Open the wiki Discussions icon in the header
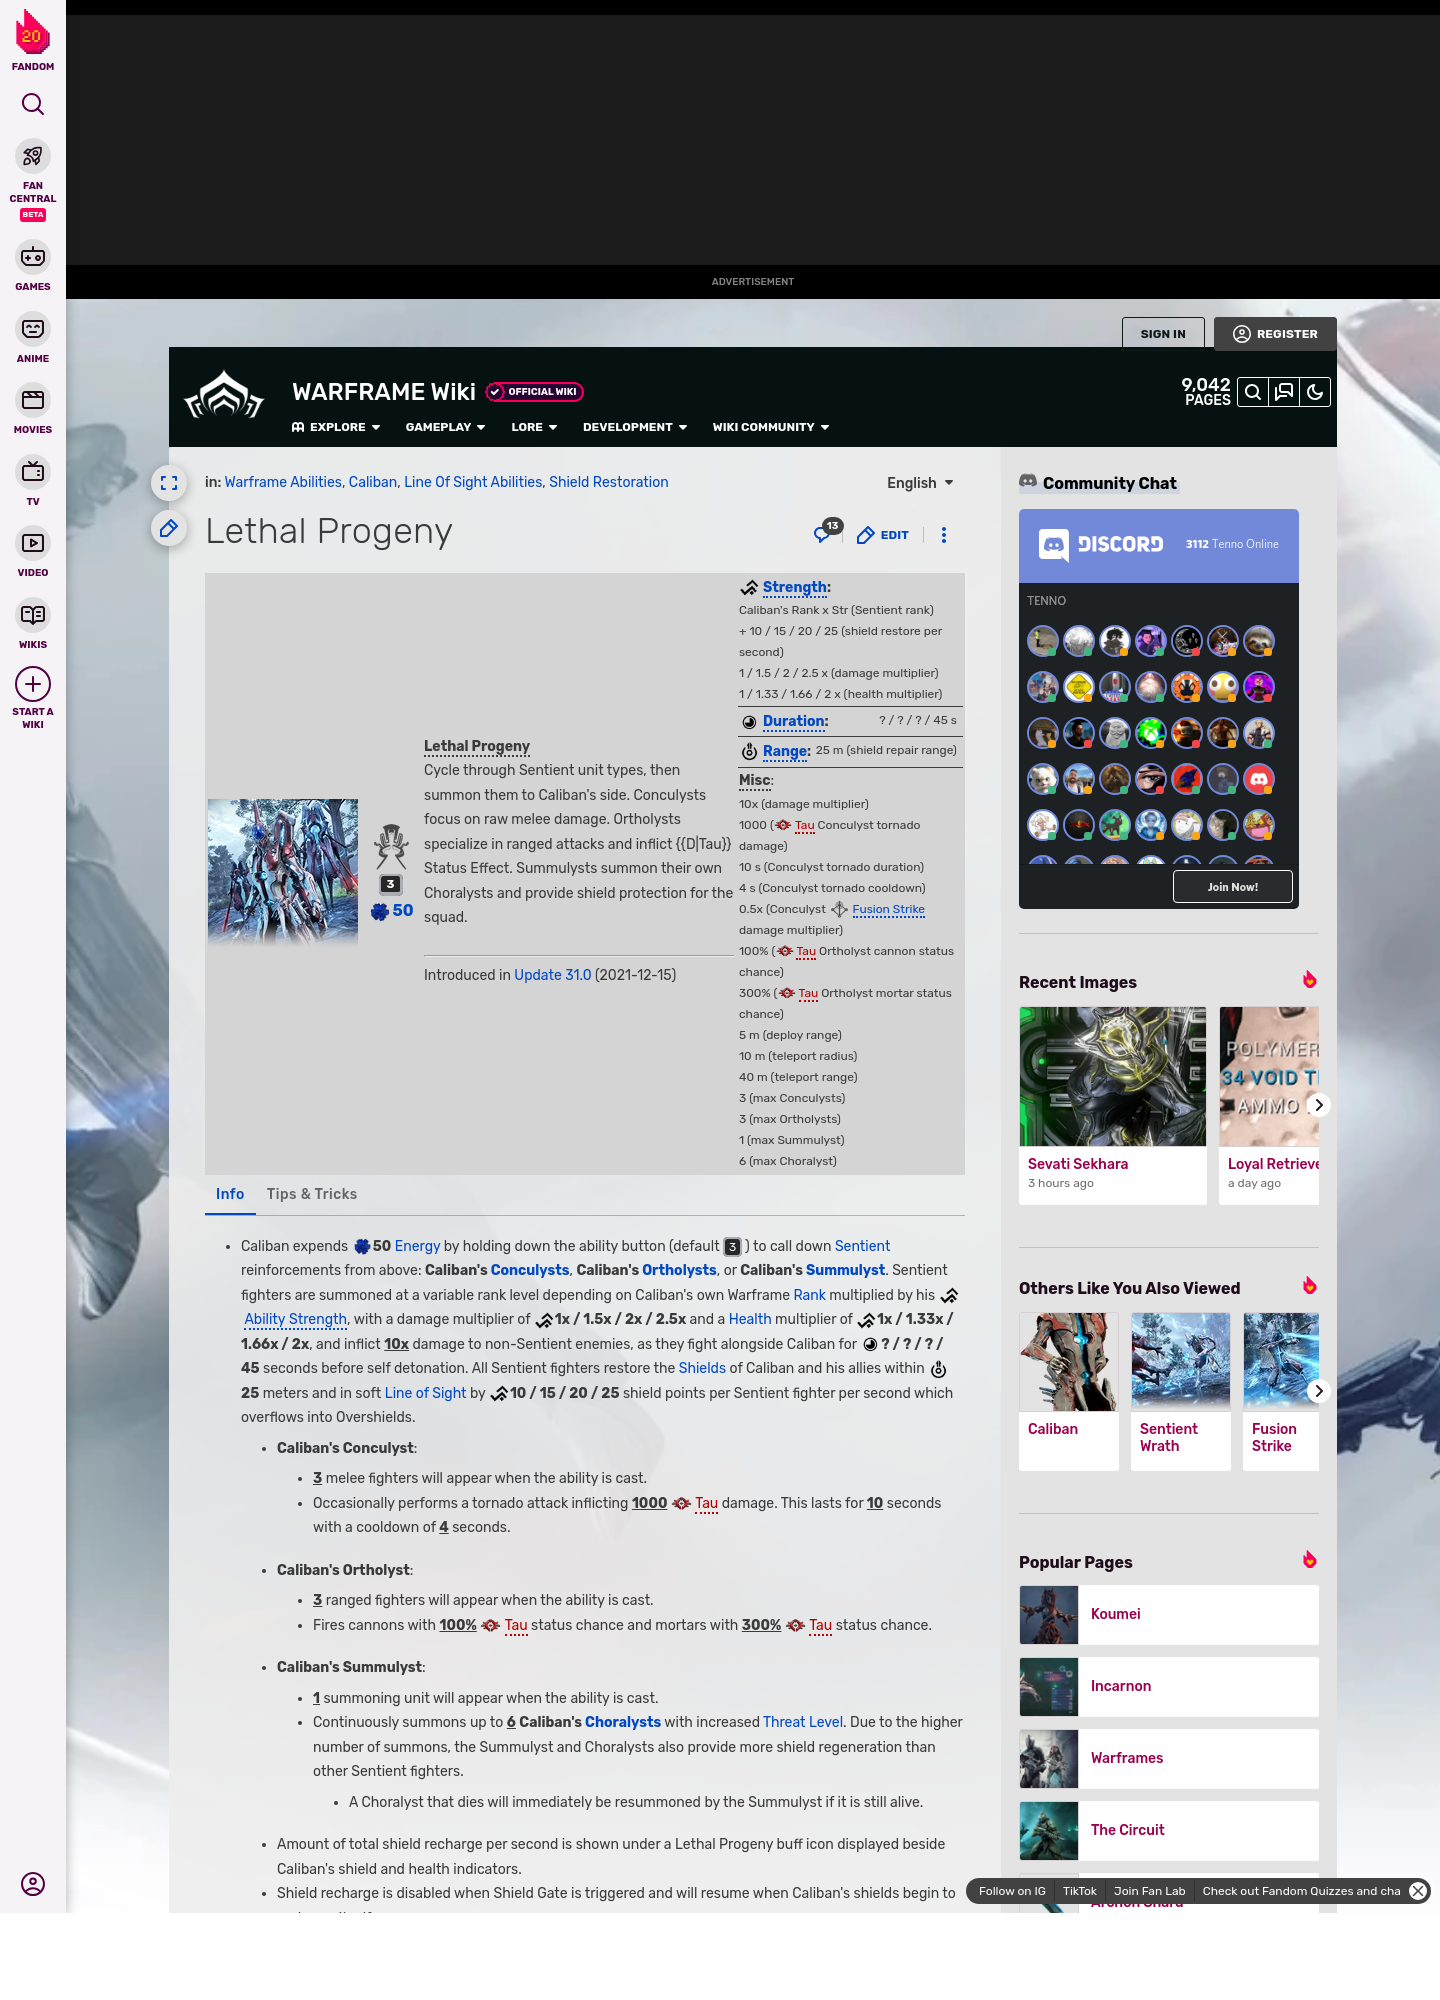 (x=1284, y=392)
